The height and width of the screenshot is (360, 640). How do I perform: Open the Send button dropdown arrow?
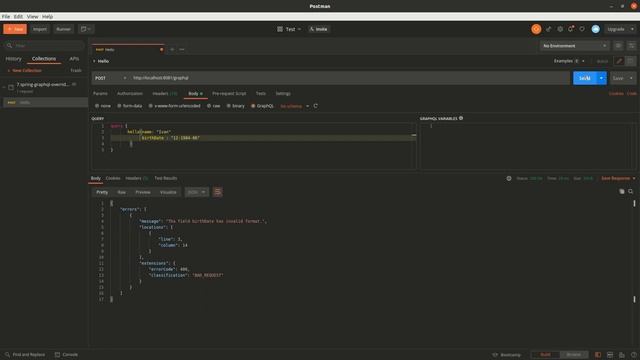pyautogui.click(x=601, y=78)
